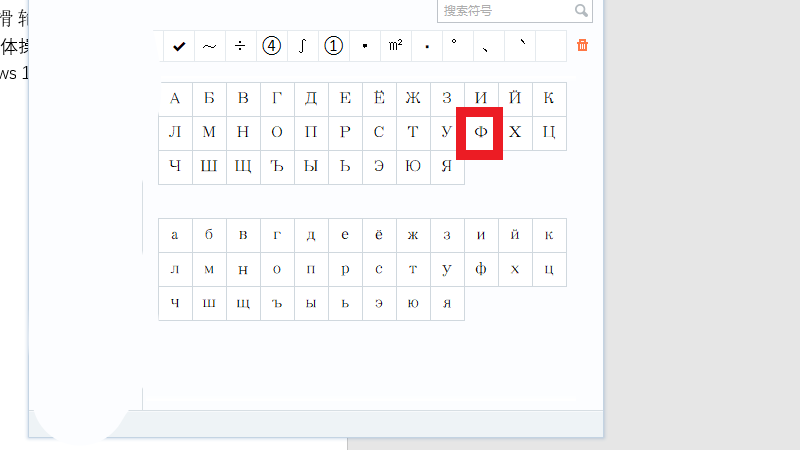Select uppercase Cyrillic letter П

tap(311, 133)
